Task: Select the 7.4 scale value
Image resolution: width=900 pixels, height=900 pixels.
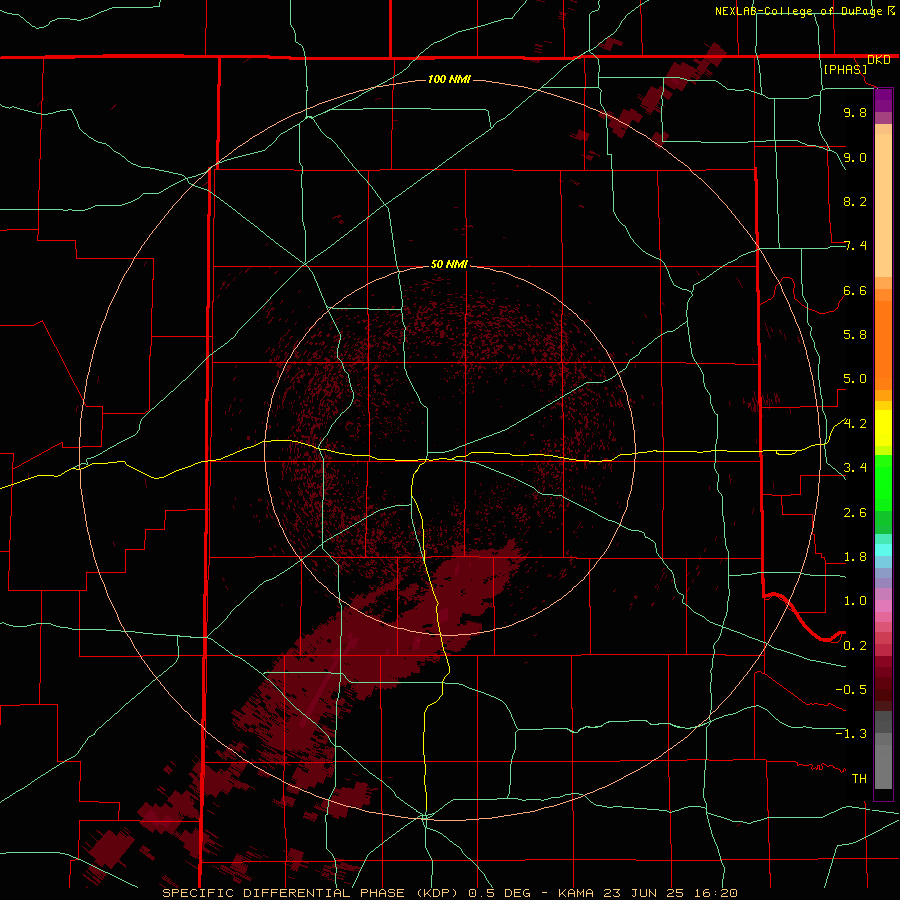Action: point(855,246)
